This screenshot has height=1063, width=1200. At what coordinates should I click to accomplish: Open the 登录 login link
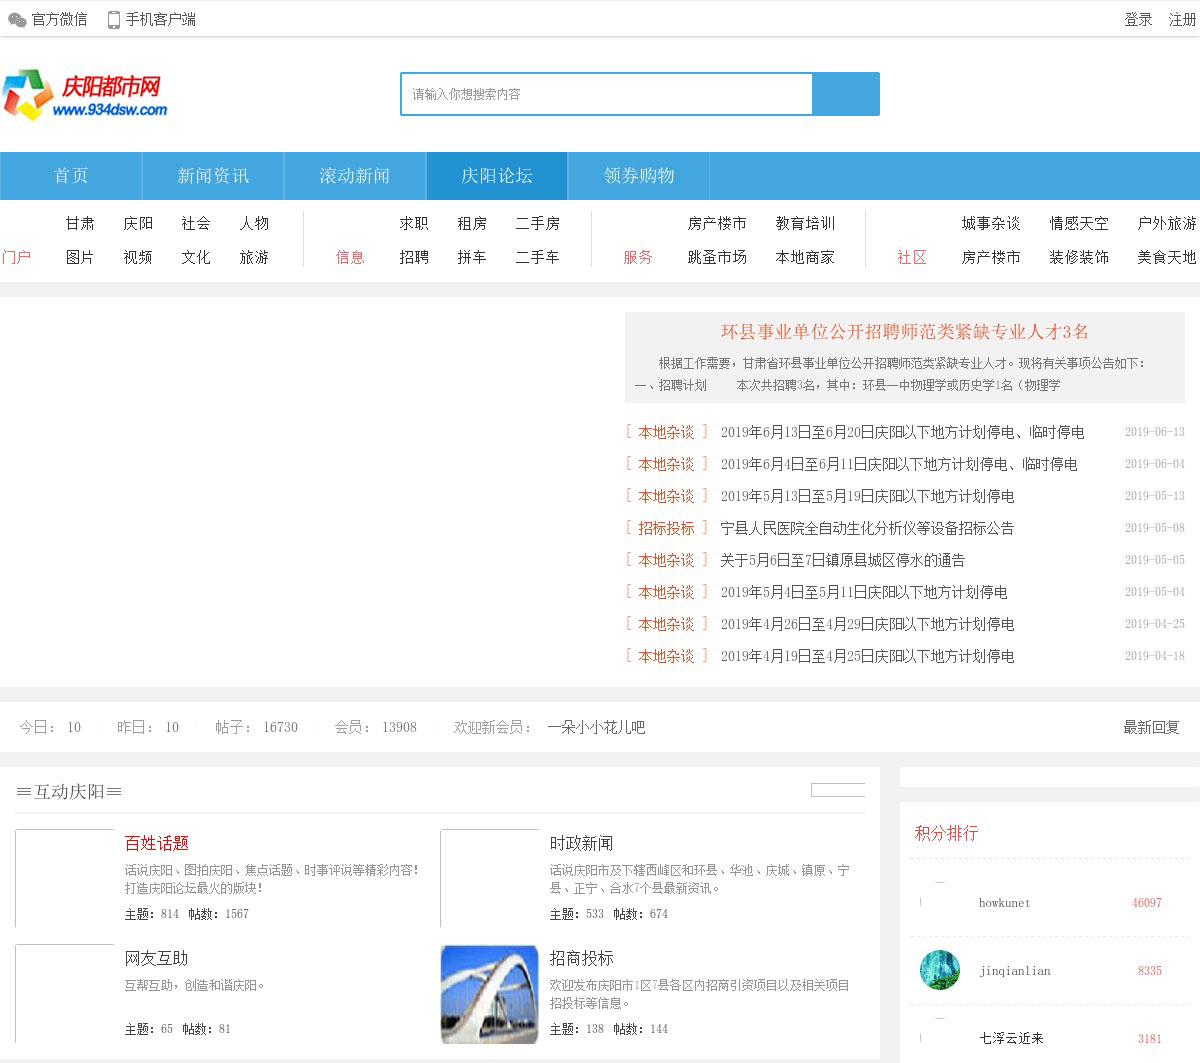coord(1138,20)
